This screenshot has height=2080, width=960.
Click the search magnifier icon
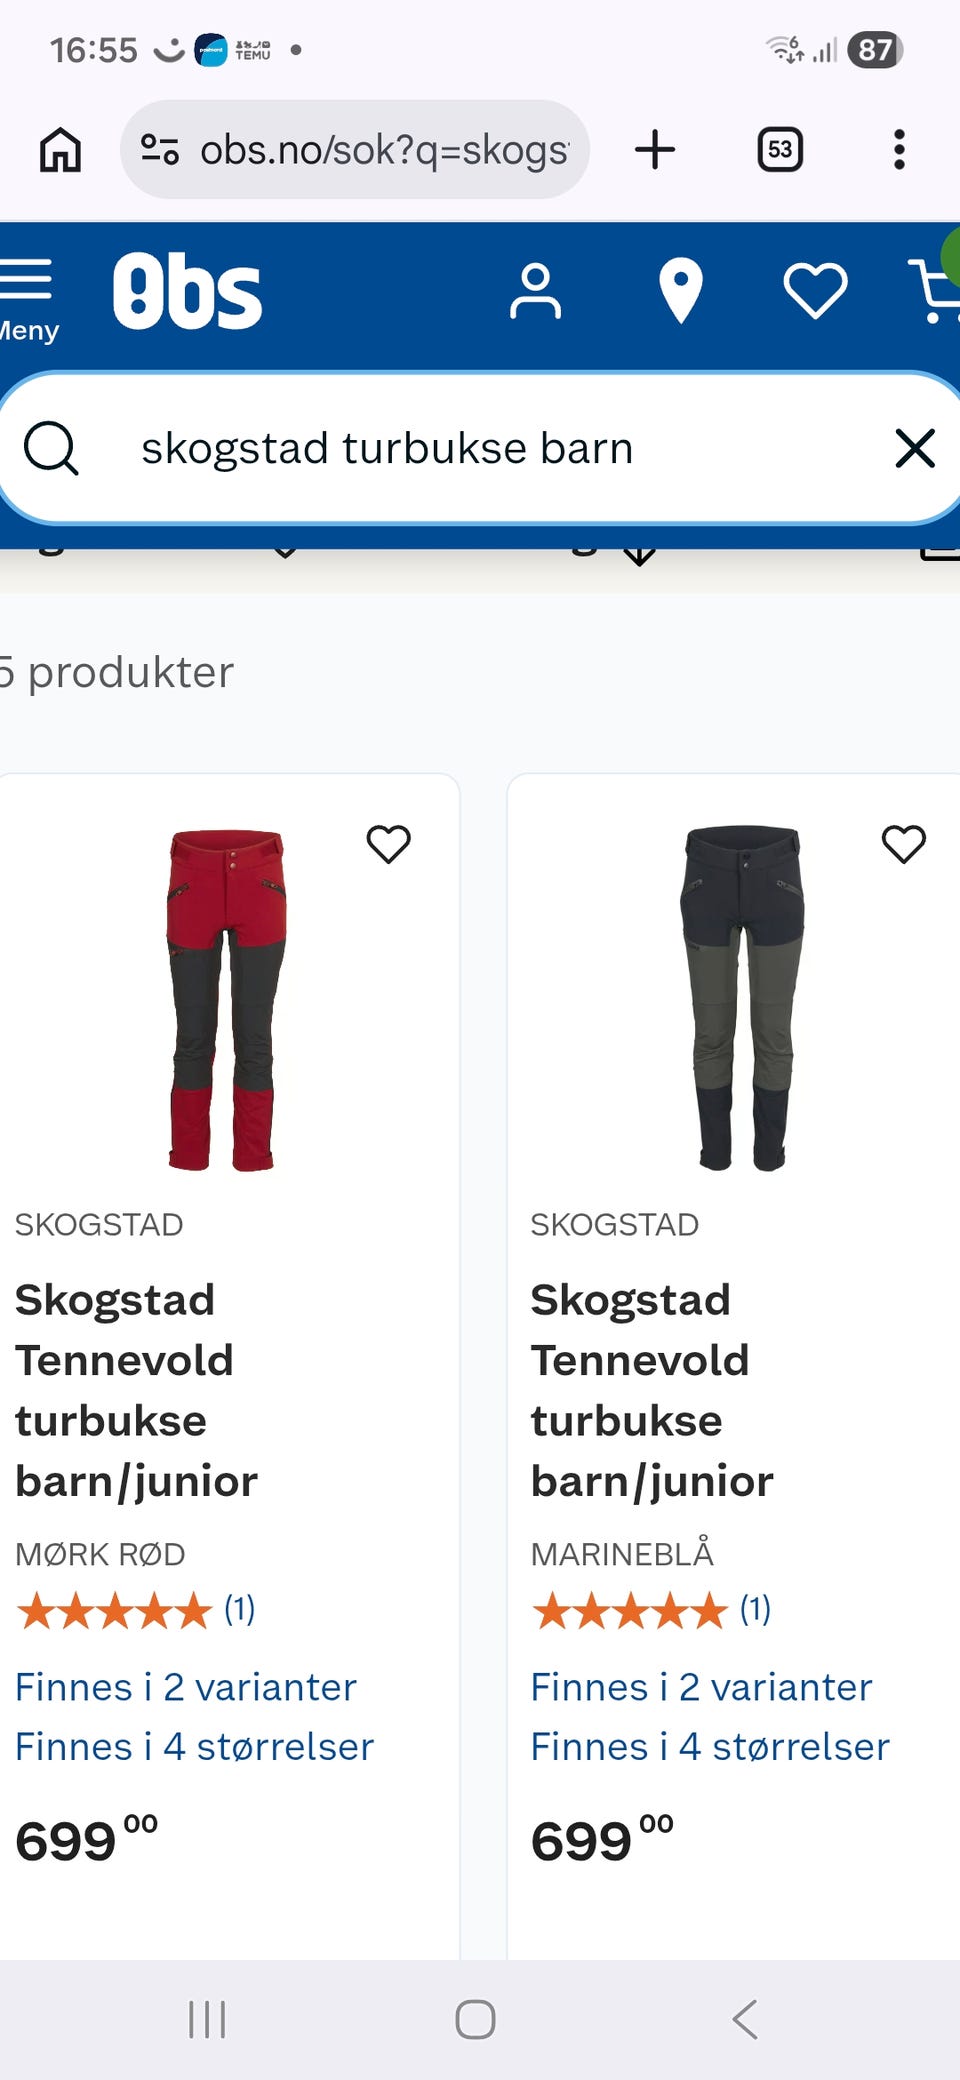point(51,448)
